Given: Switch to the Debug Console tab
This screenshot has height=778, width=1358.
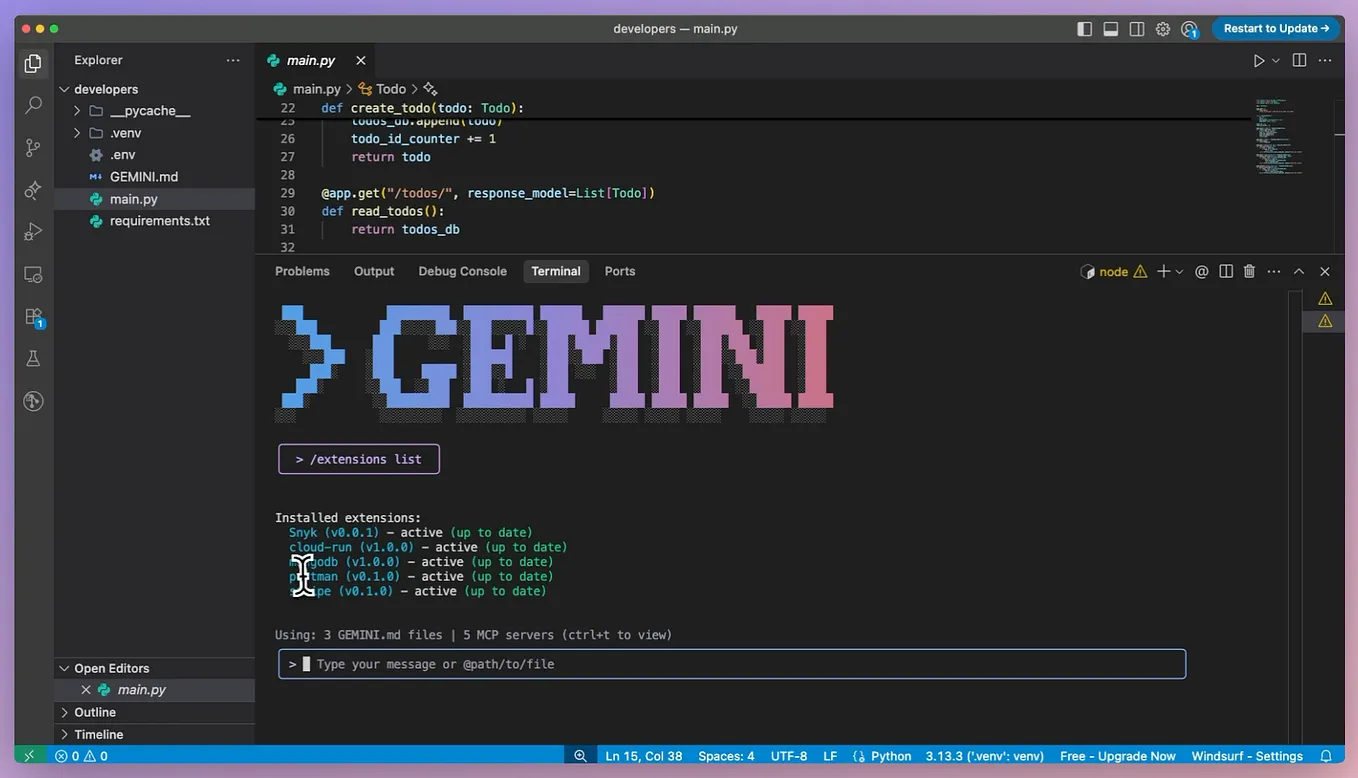Looking at the screenshot, I should 462,271.
